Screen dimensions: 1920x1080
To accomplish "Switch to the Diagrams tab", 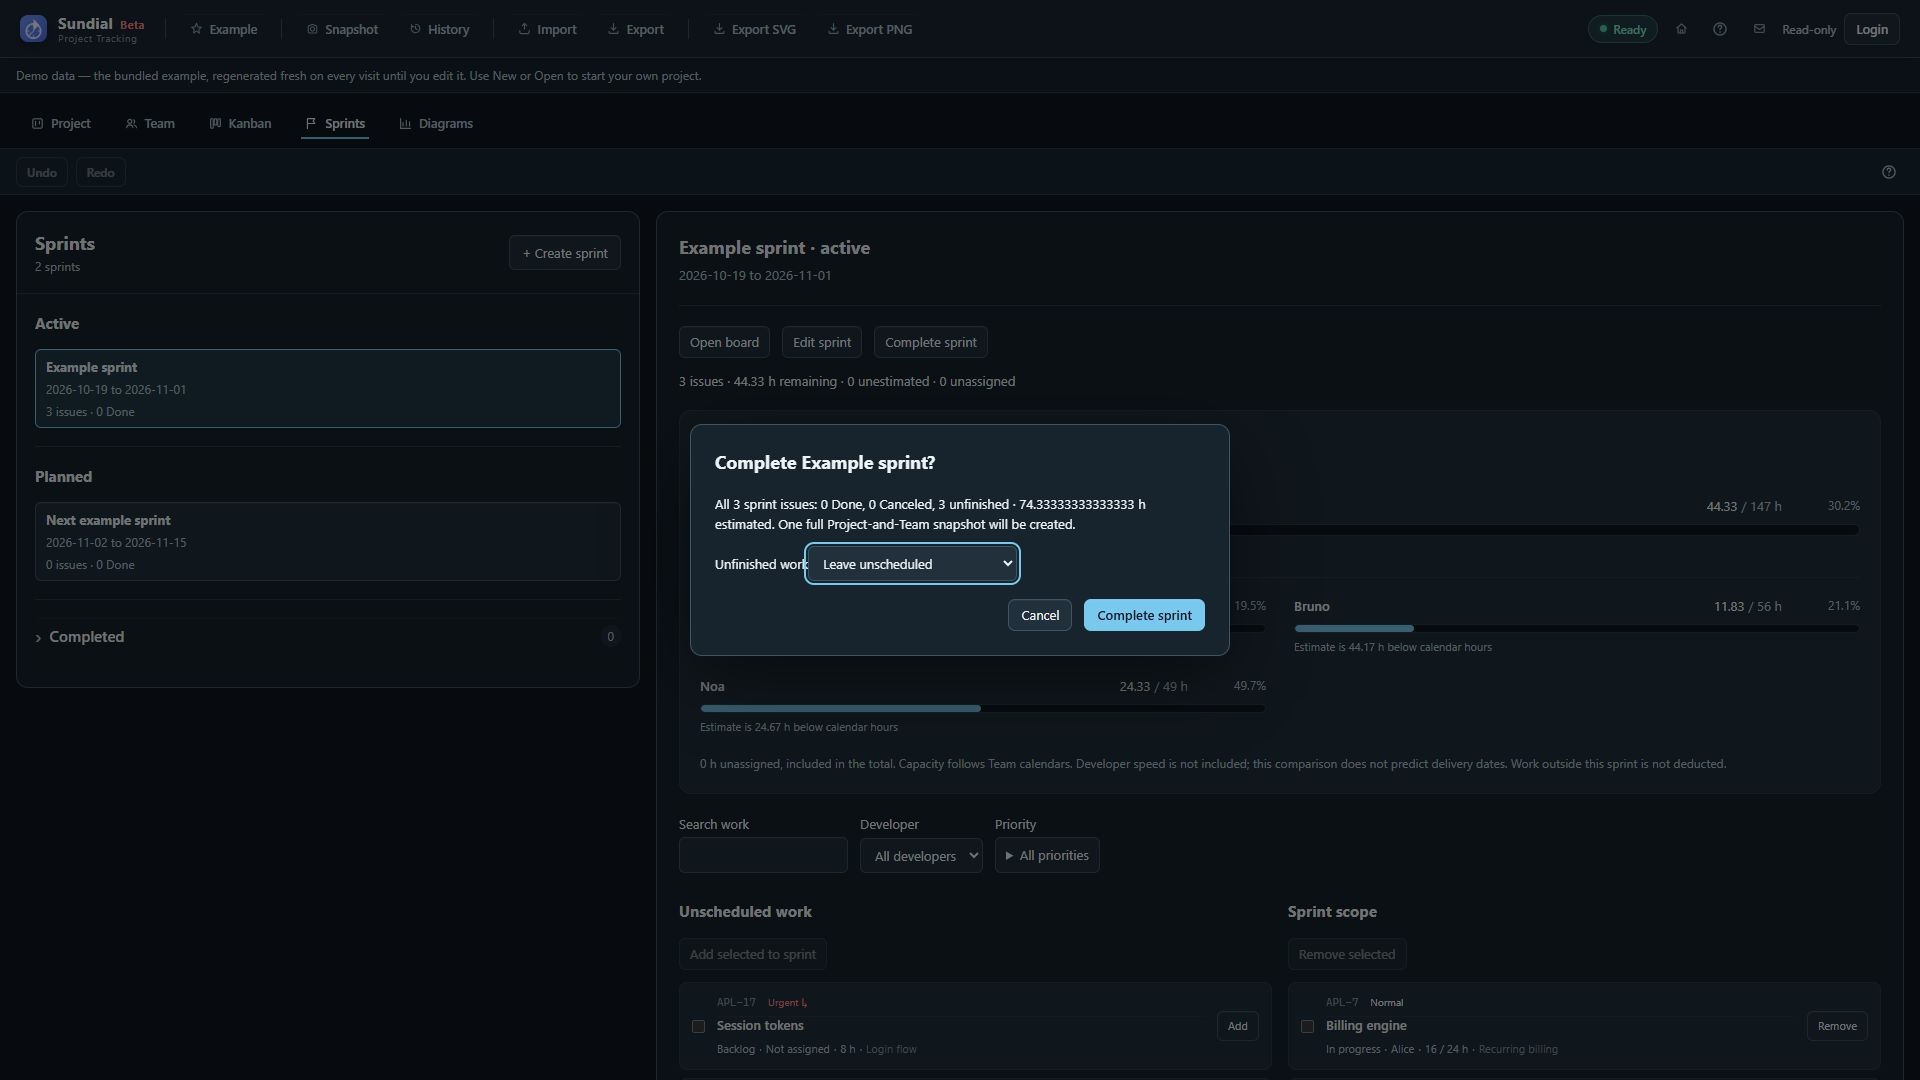I will (436, 123).
